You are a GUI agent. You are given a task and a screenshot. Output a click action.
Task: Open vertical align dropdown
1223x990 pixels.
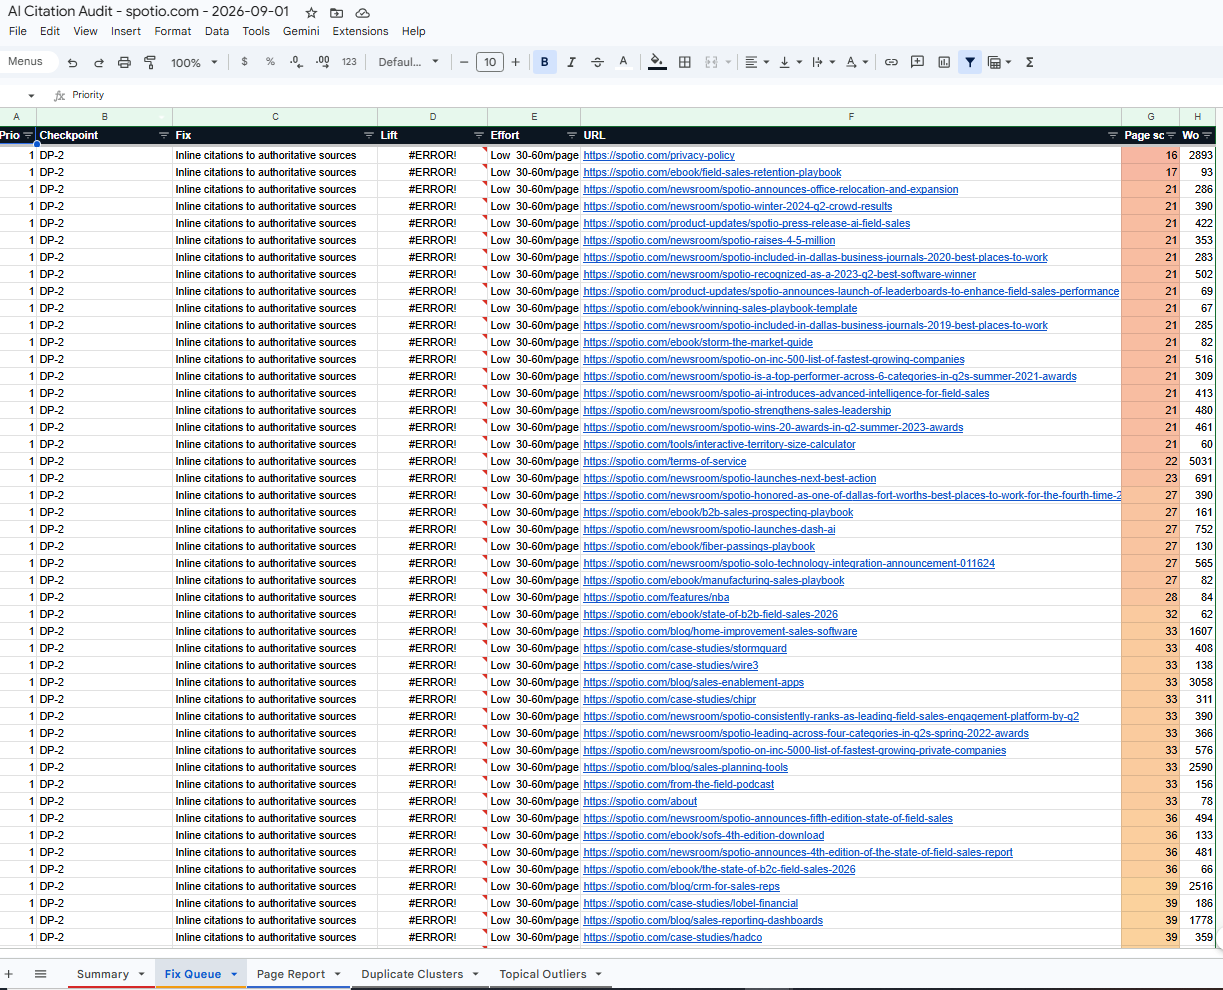coord(790,62)
